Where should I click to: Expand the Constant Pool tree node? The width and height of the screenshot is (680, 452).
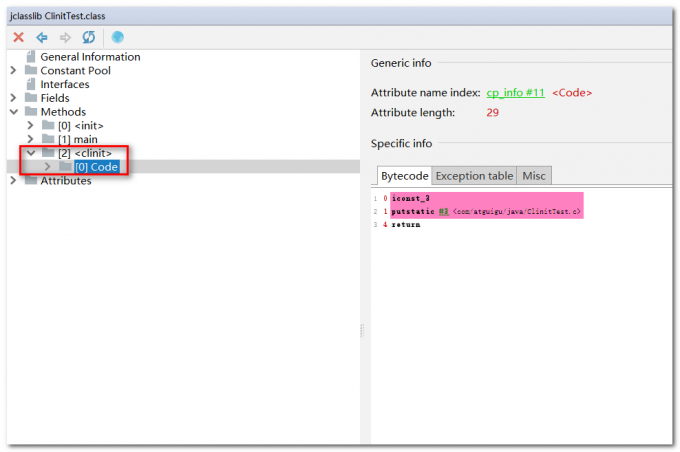pyautogui.click(x=13, y=71)
